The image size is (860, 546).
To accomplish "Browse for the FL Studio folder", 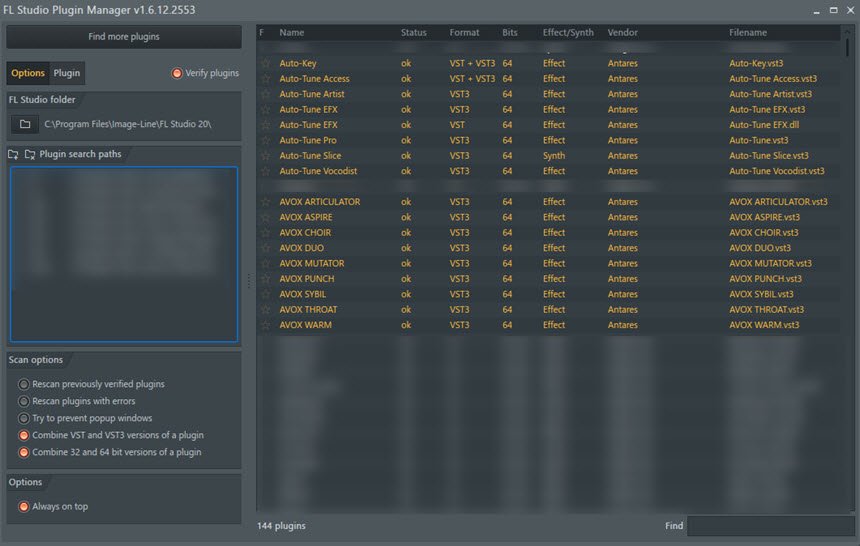I will click(x=25, y=124).
